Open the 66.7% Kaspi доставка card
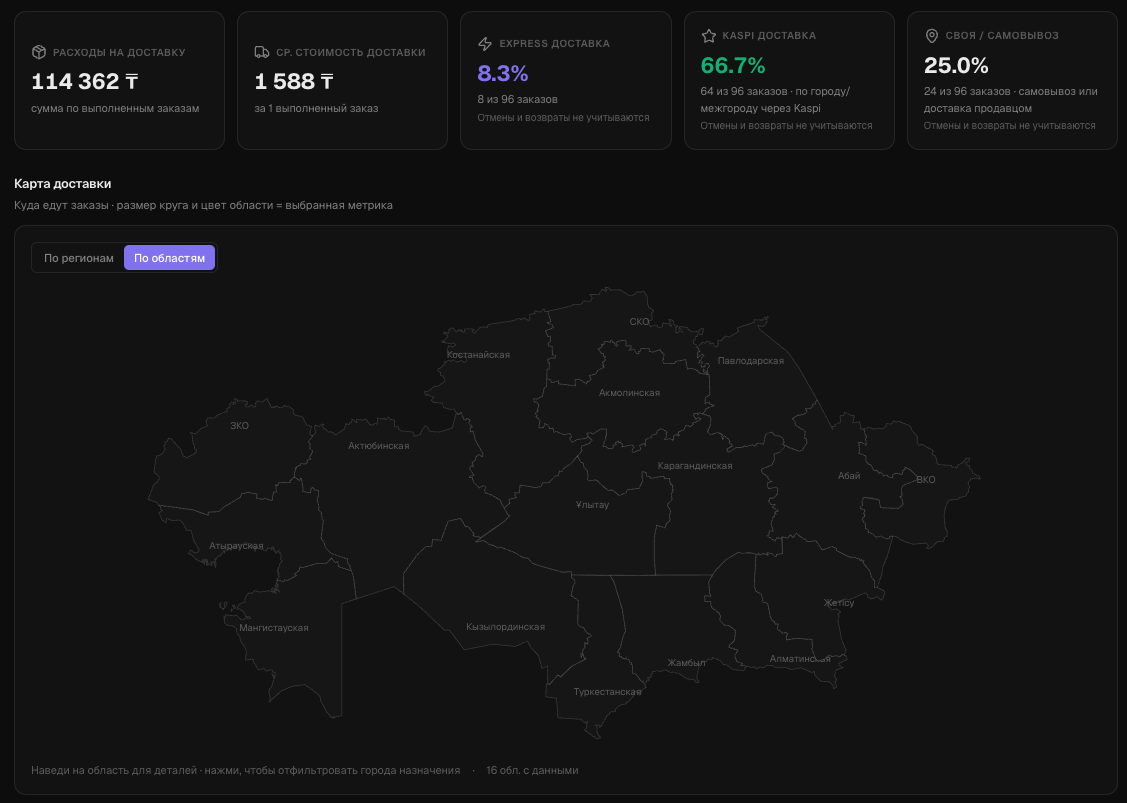1127x803 pixels. point(789,81)
